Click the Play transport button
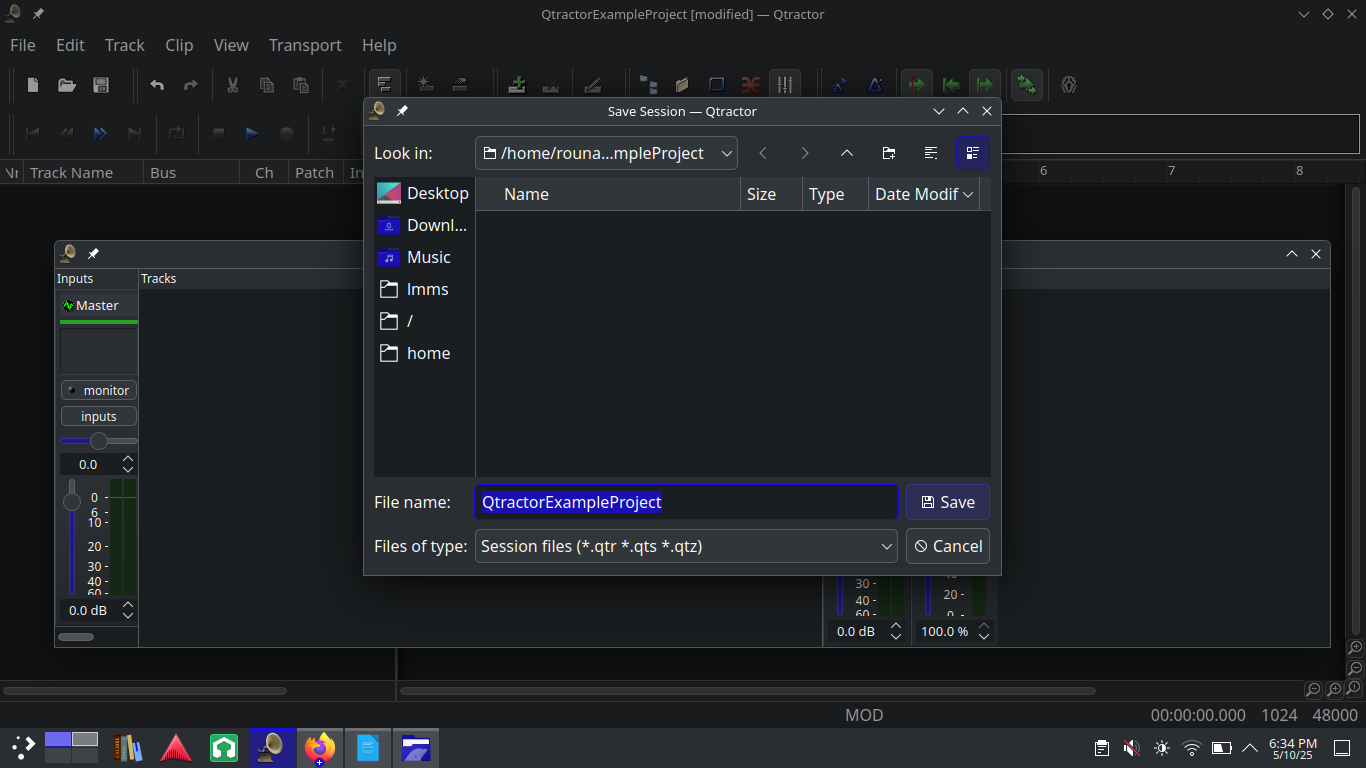The width and height of the screenshot is (1366, 768). (x=252, y=133)
